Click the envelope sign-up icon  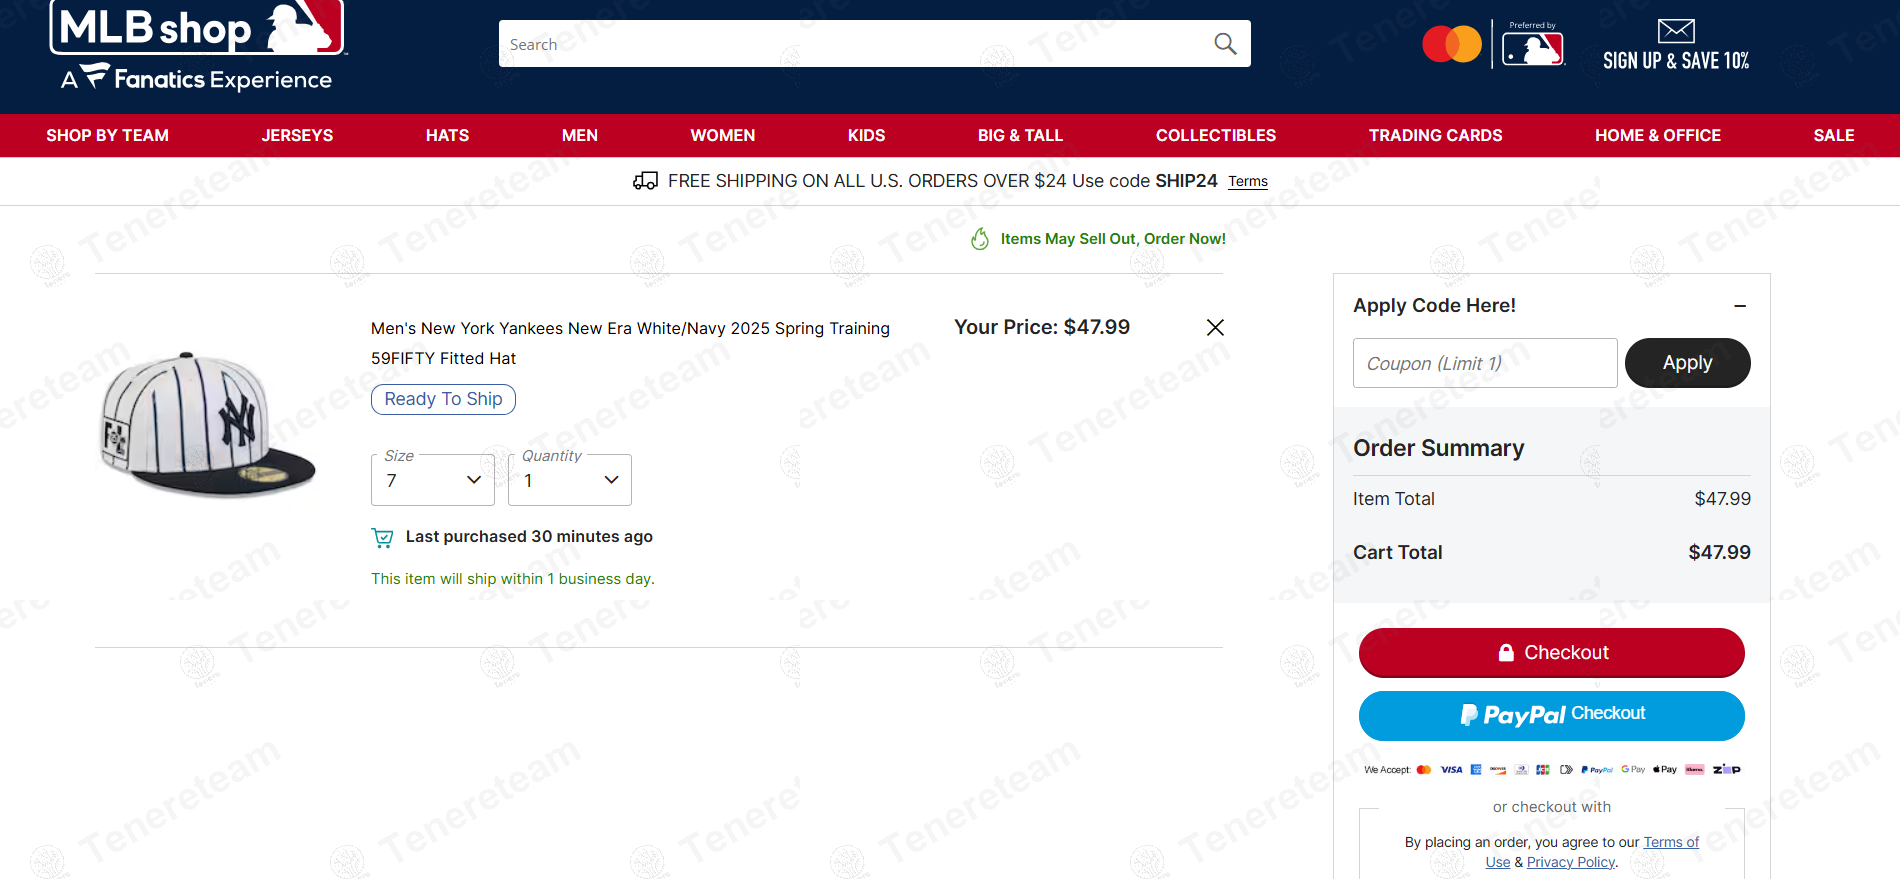(x=1676, y=31)
